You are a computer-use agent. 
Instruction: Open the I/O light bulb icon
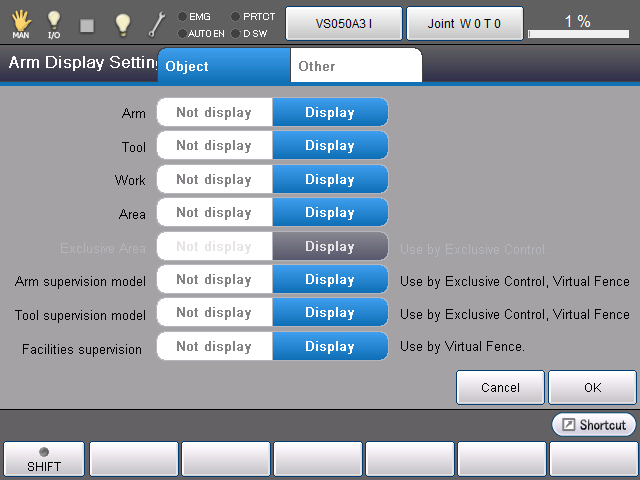click(54, 23)
